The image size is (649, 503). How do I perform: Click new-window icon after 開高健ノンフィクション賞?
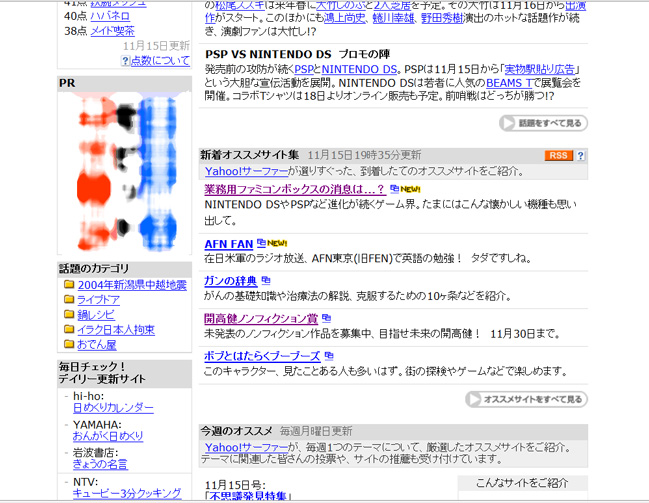click(327, 318)
